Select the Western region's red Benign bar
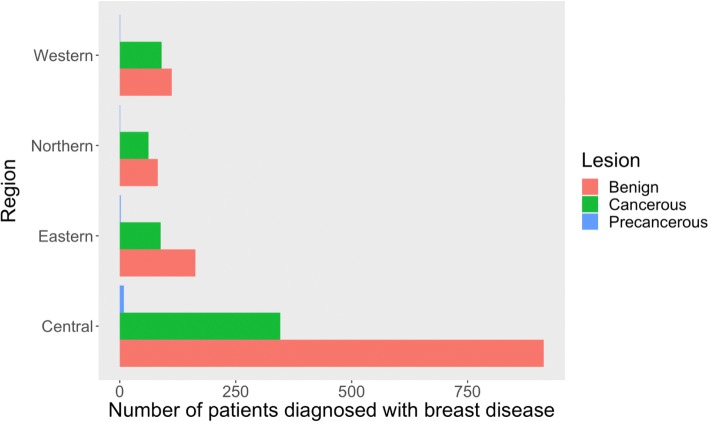This screenshot has height=422, width=709. (146, 82)
